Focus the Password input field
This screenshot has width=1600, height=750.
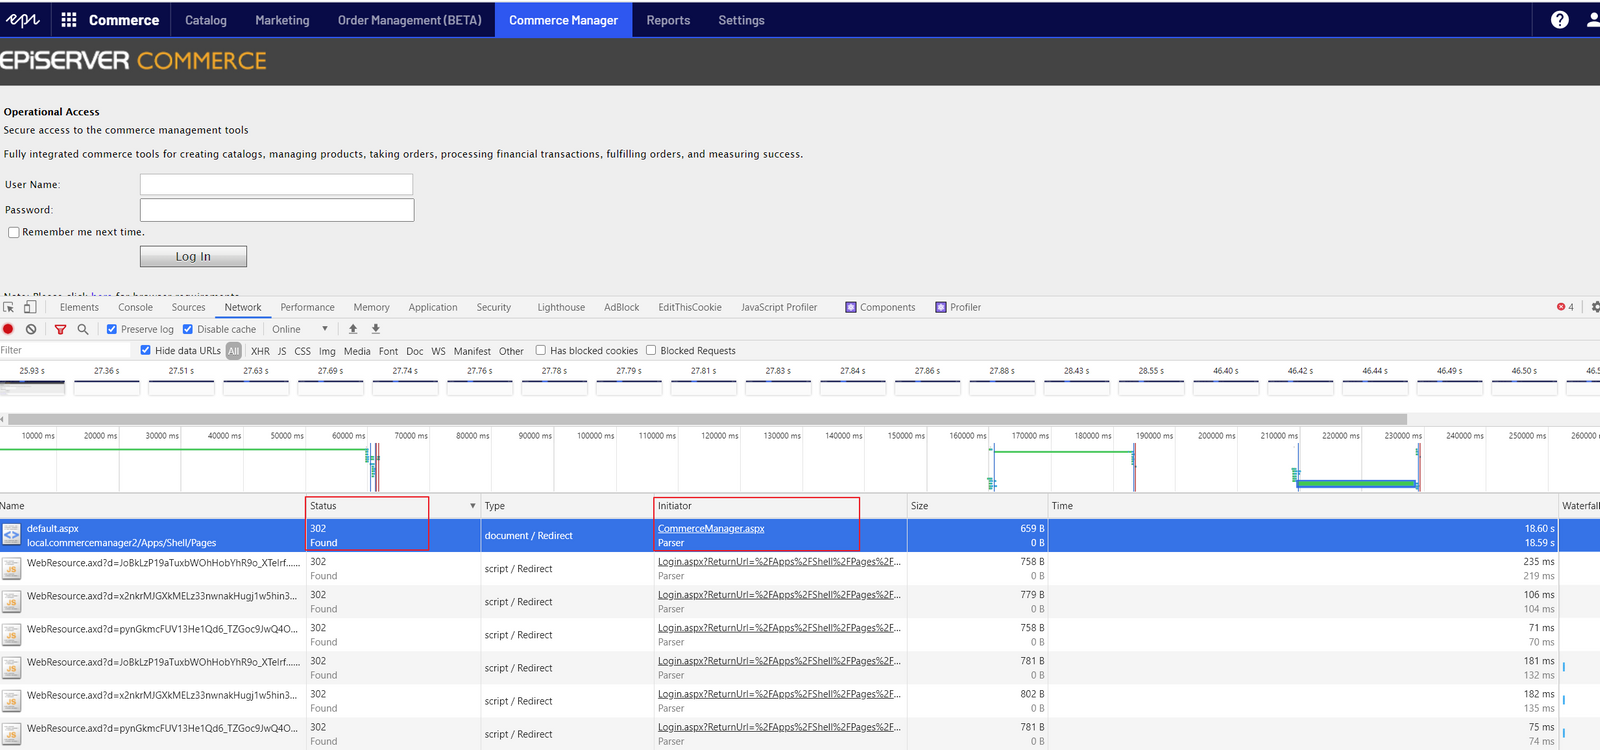(277, 210)
